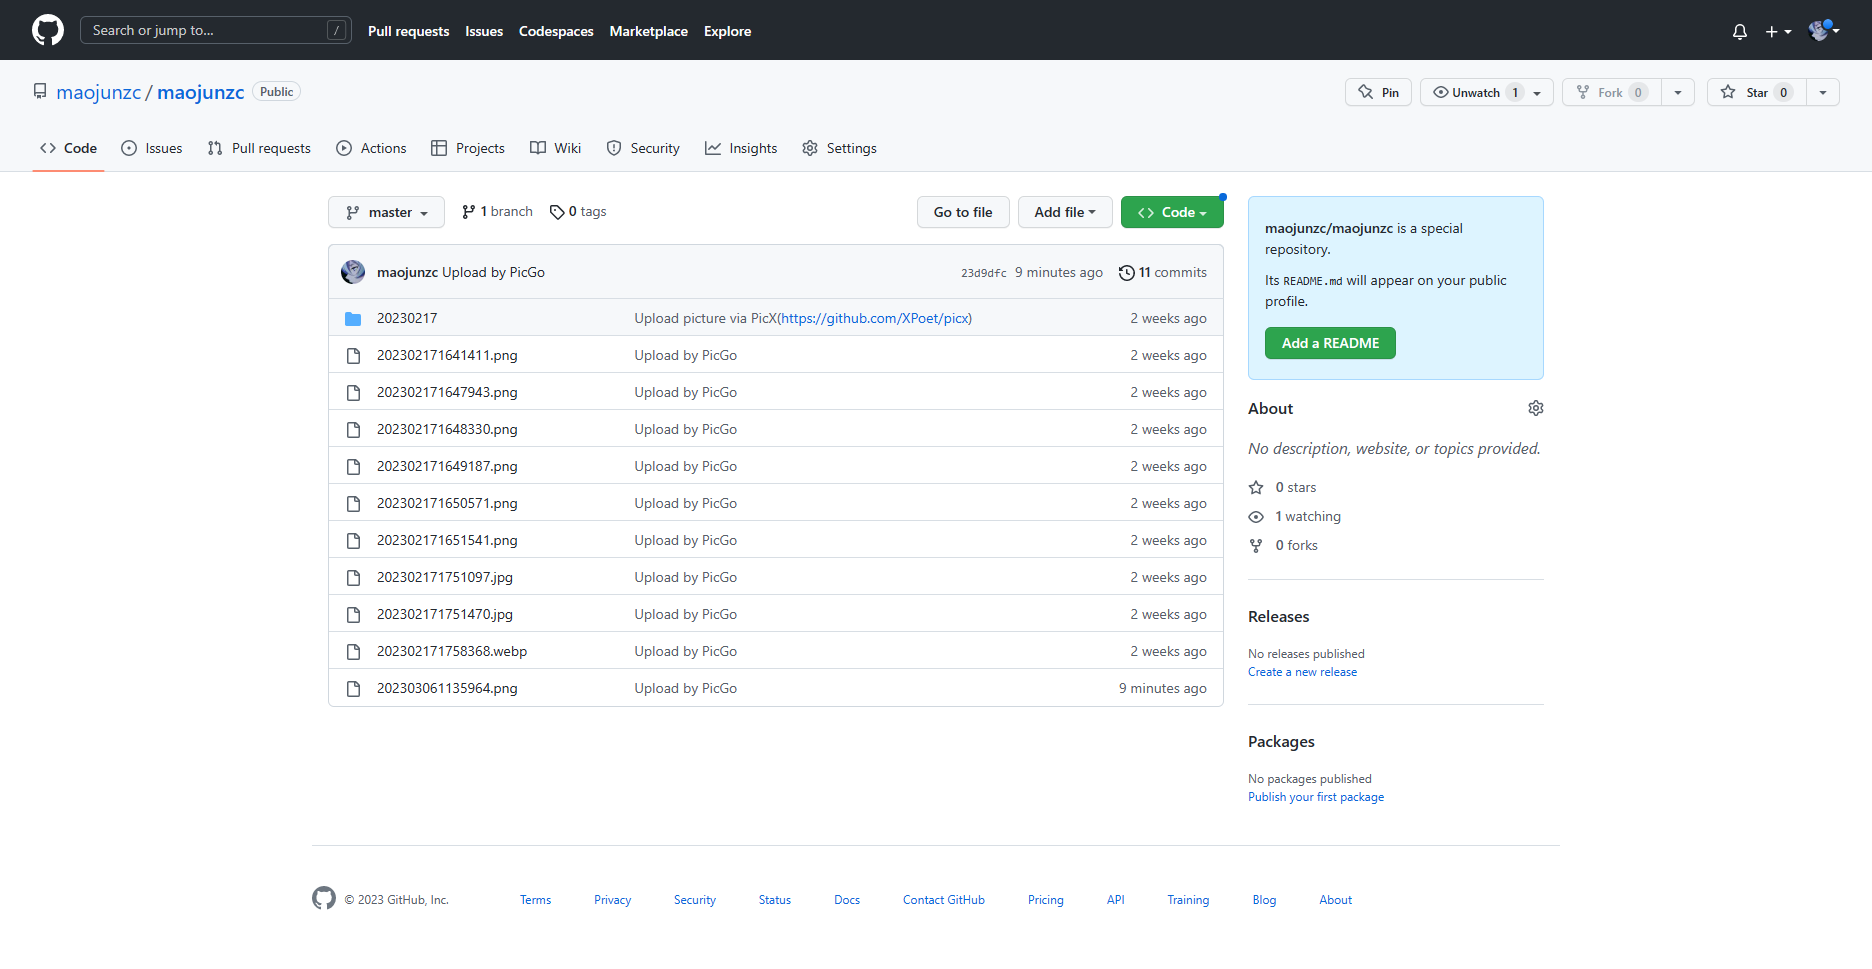The image size is (1872, 969).
Task: Open the 1 watching link
Action: click(x=1295, y=516)
